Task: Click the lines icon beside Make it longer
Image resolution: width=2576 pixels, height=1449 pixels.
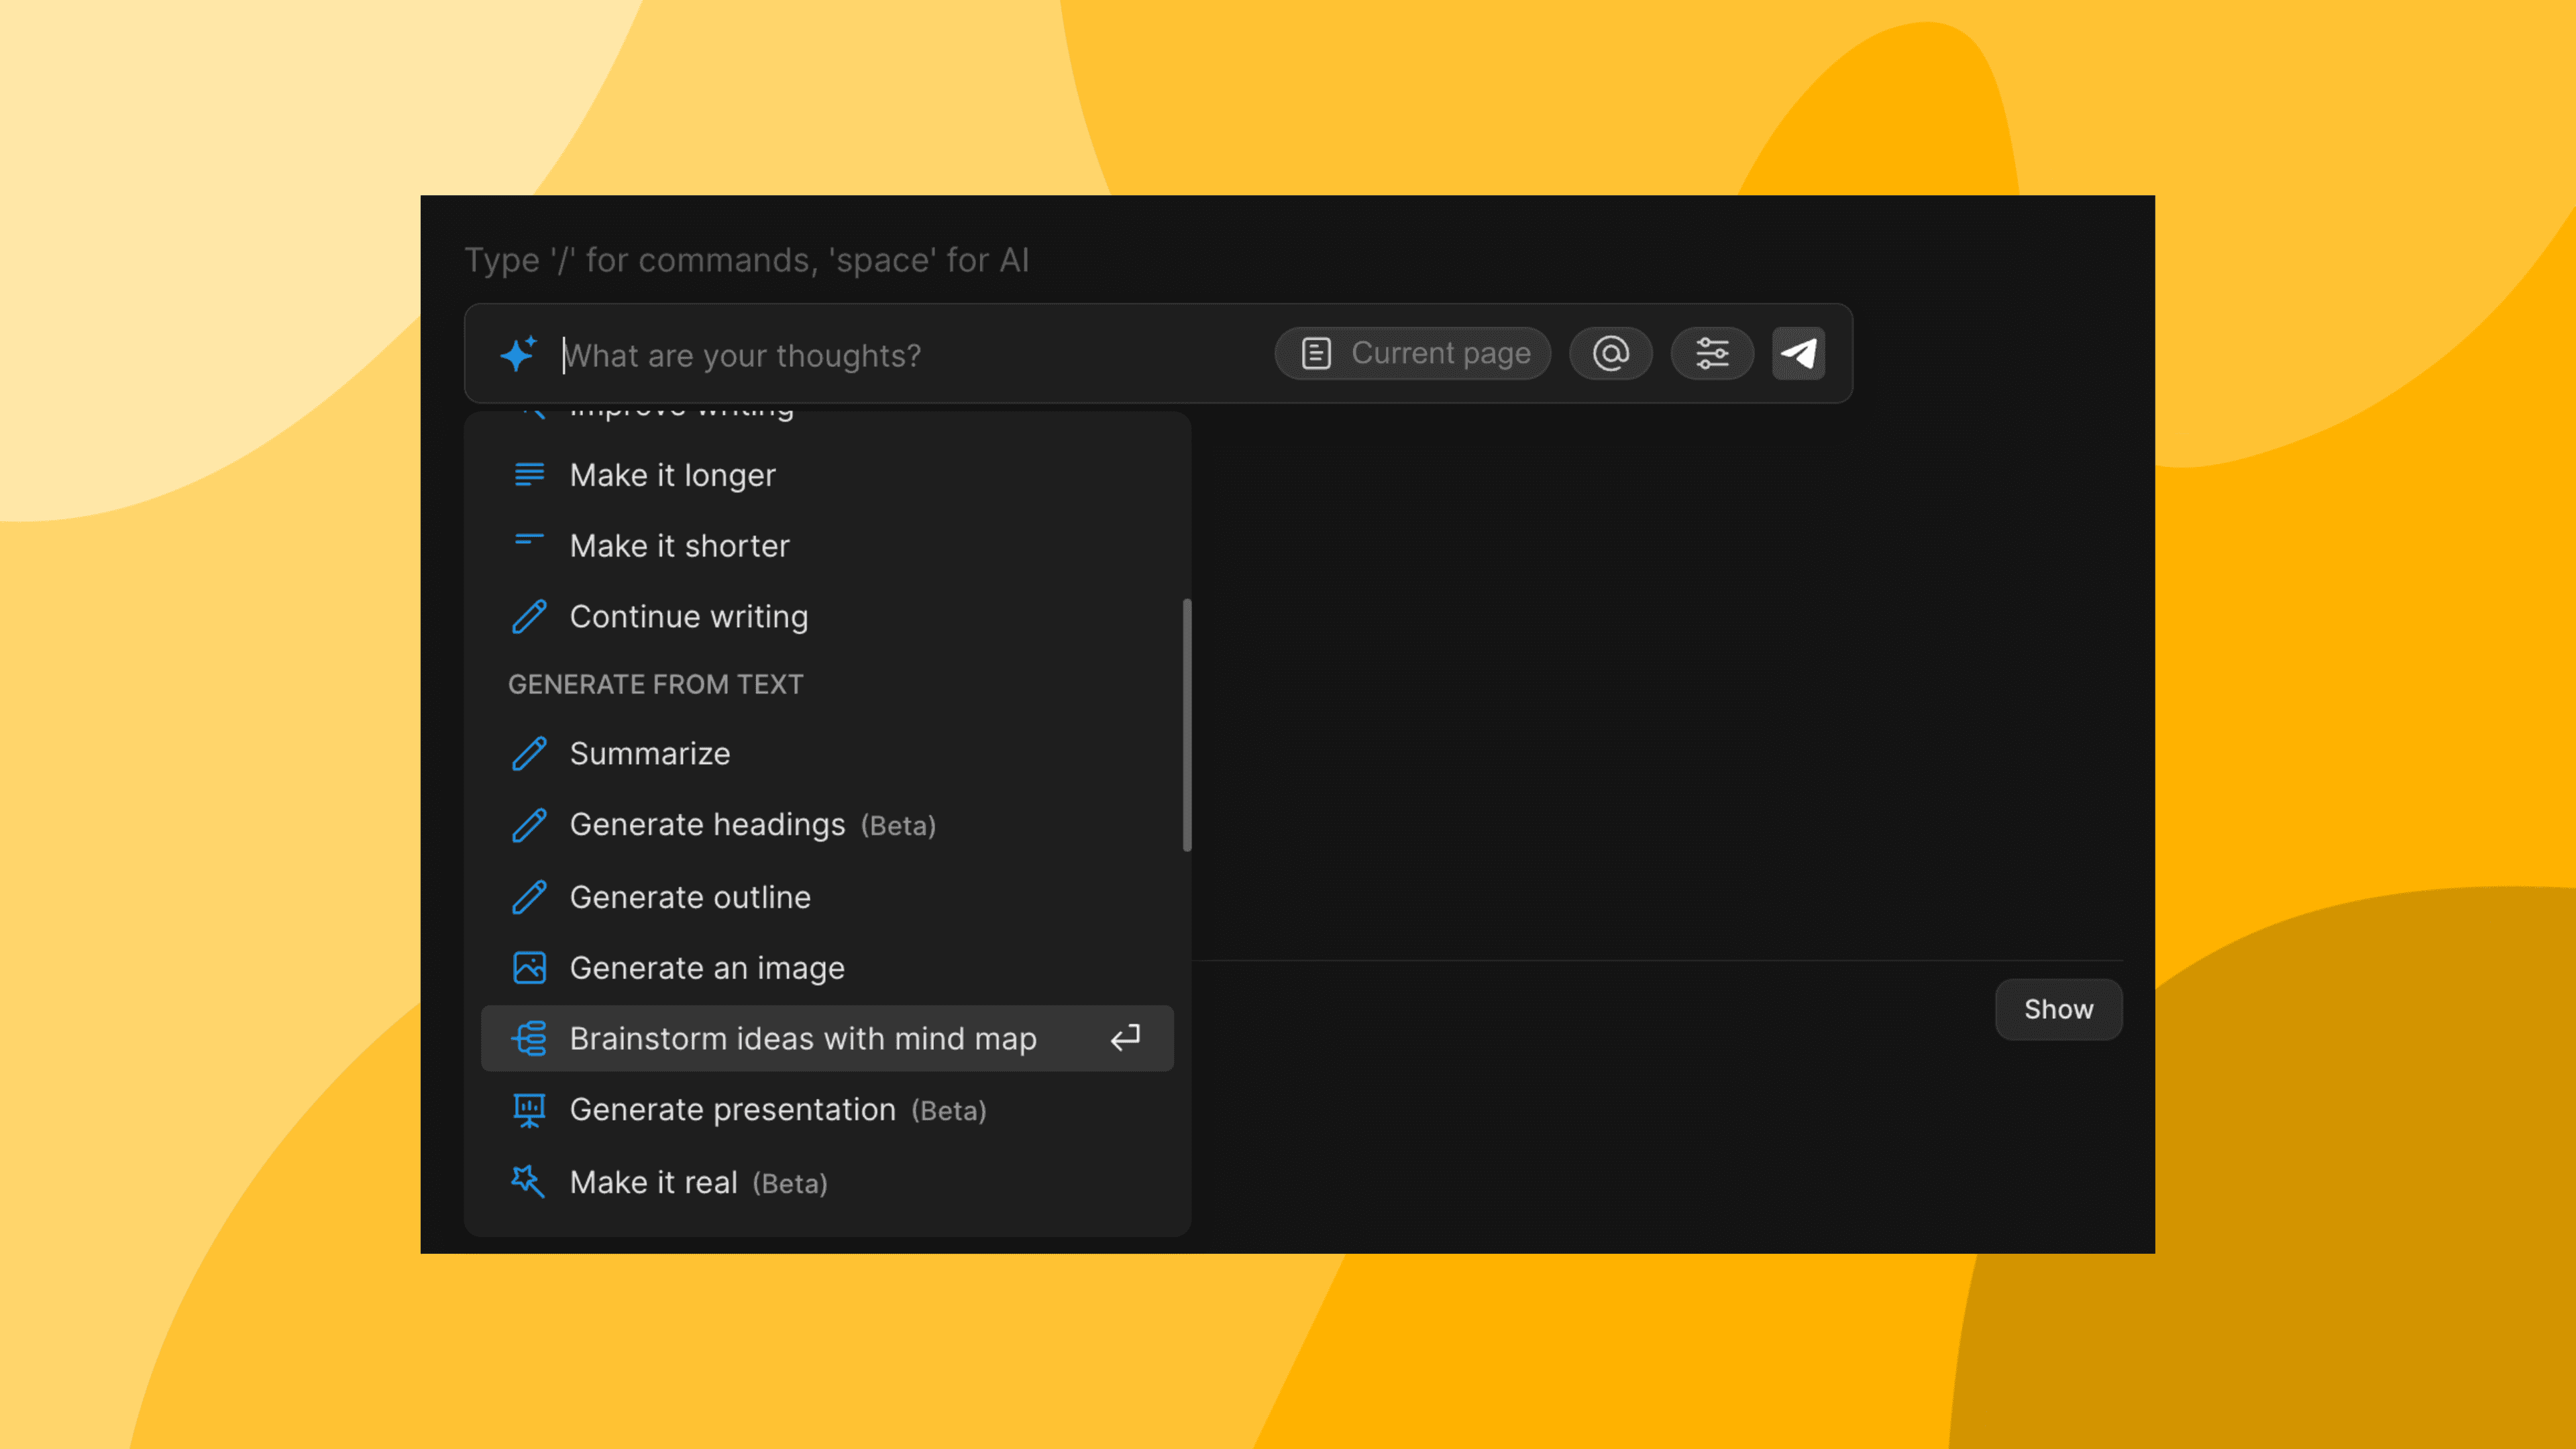Action: 529,474
